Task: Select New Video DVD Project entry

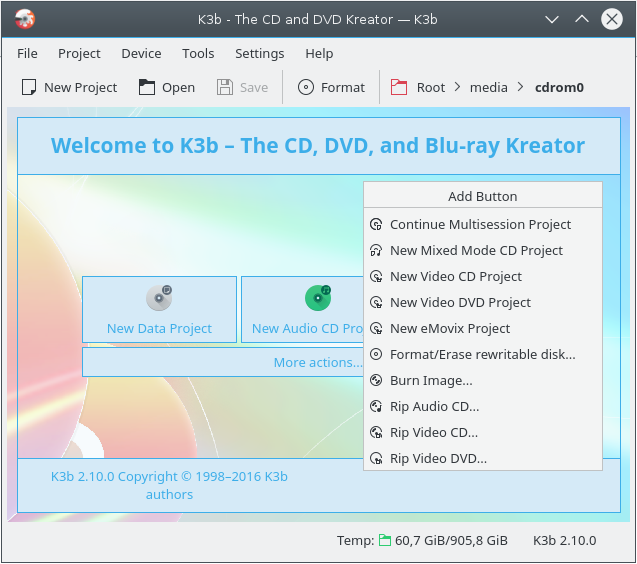Action: coord(460,303)
